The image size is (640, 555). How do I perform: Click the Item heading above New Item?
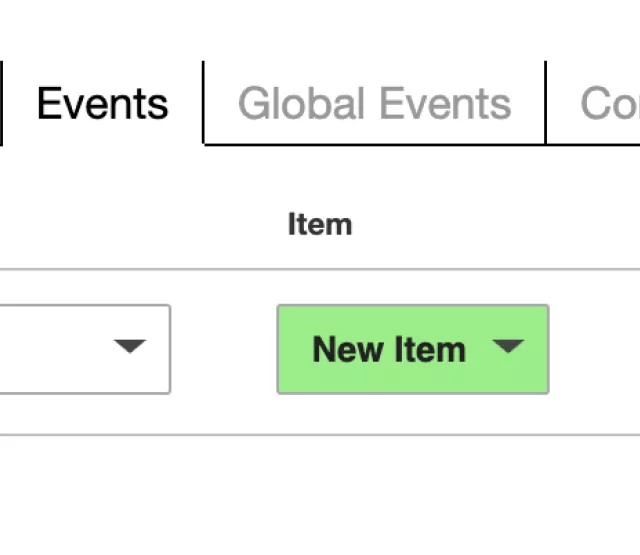320,224
